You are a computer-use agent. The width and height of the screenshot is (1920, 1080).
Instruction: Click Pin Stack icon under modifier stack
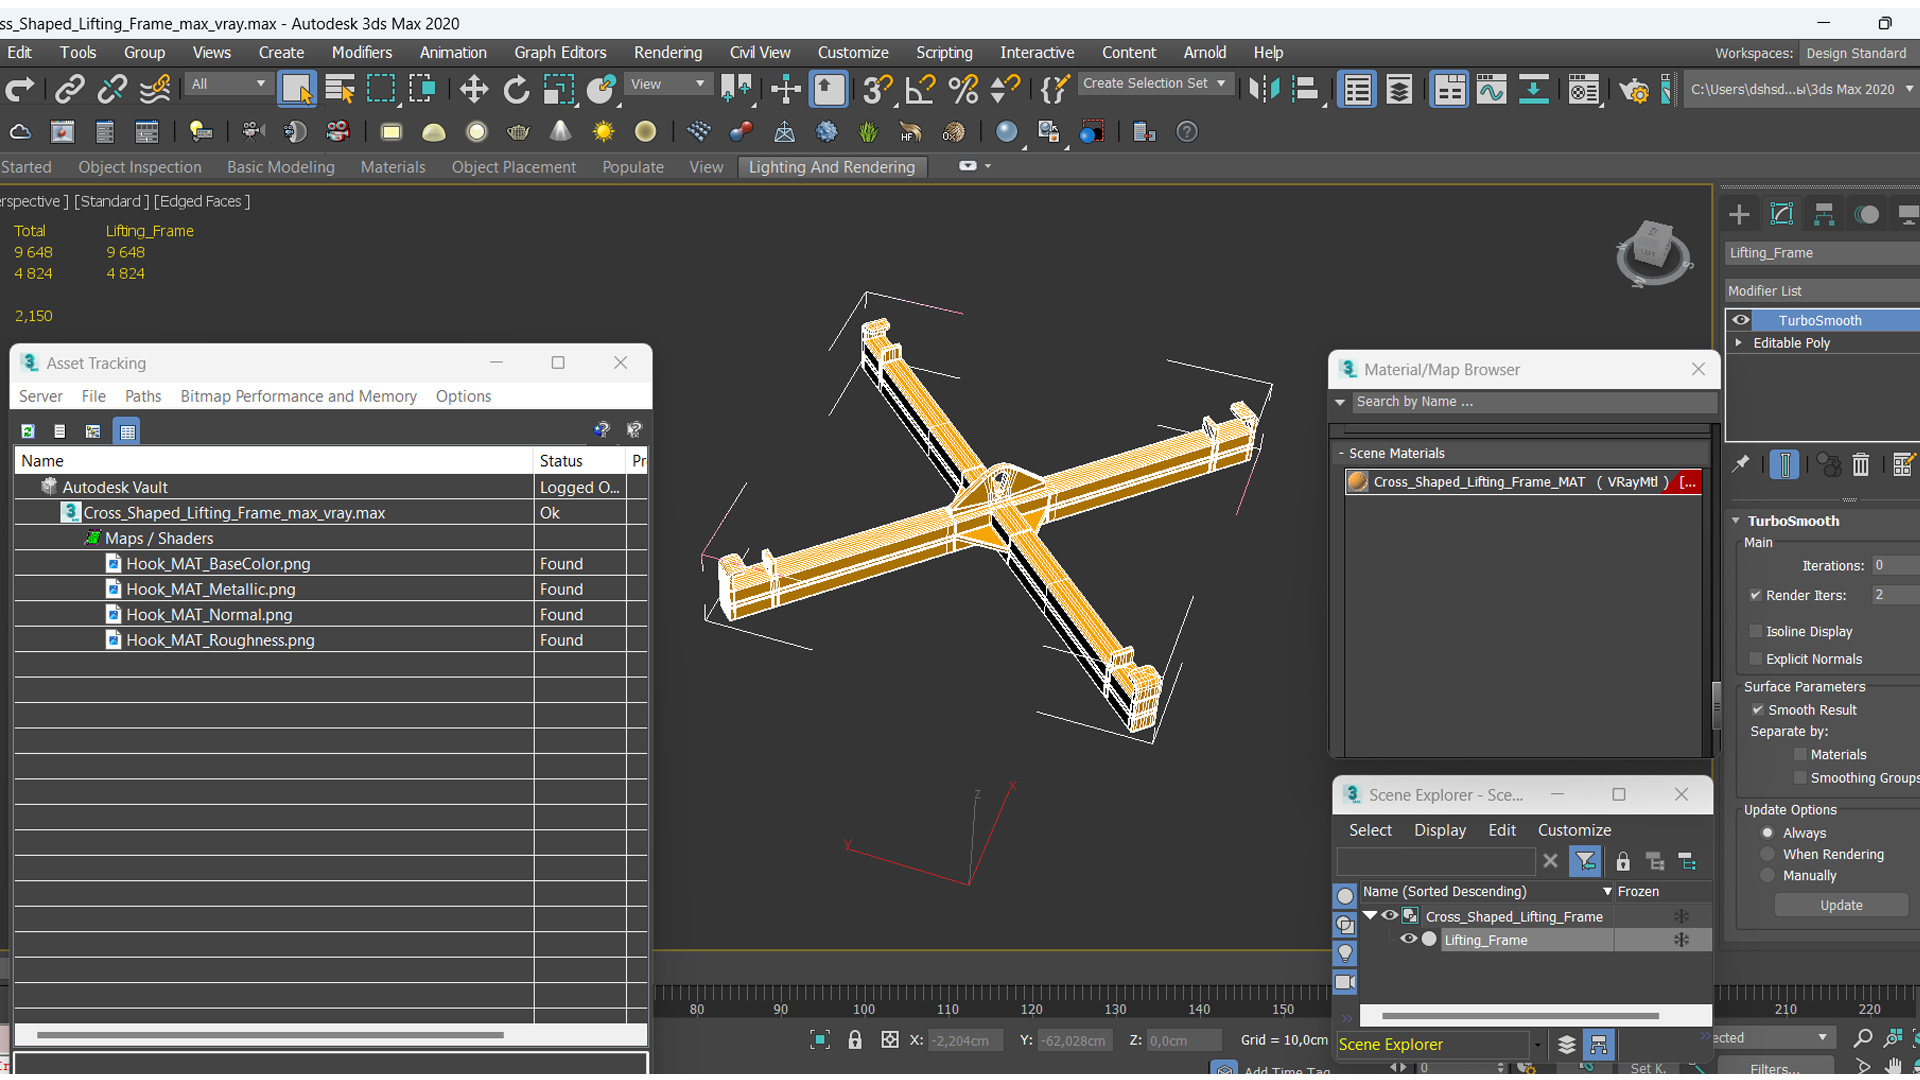point(1740,464)
